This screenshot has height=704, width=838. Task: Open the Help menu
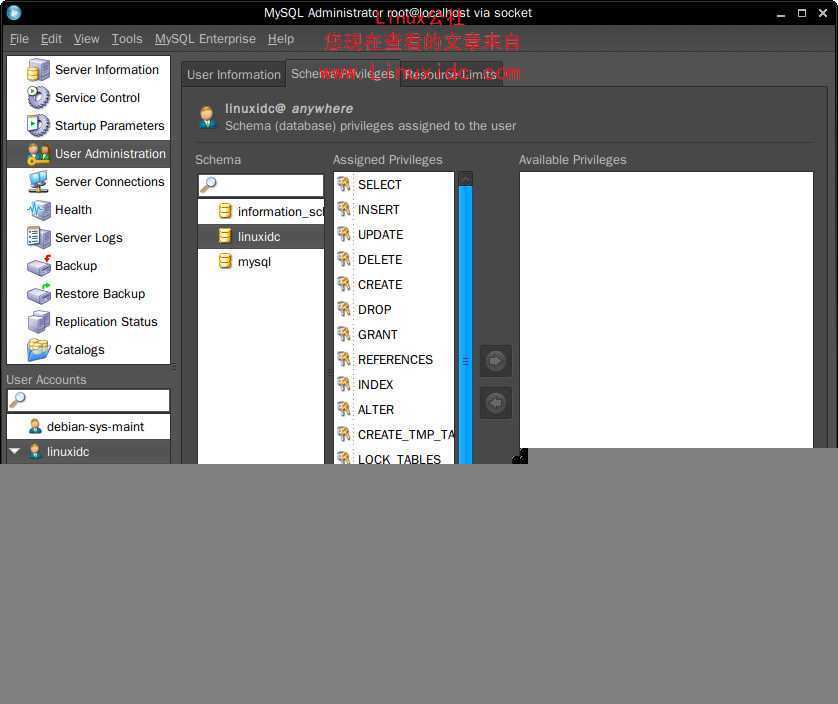tap(281, 39)
